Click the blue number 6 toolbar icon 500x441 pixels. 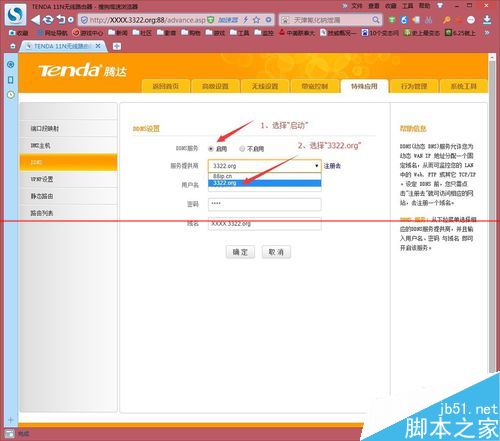click(x=404, y=20)
